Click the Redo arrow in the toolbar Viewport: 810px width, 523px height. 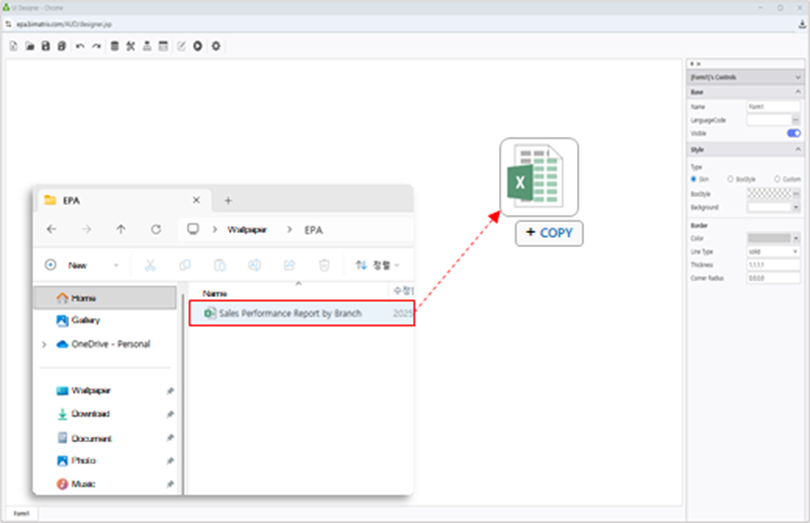(x=96, y=46)
